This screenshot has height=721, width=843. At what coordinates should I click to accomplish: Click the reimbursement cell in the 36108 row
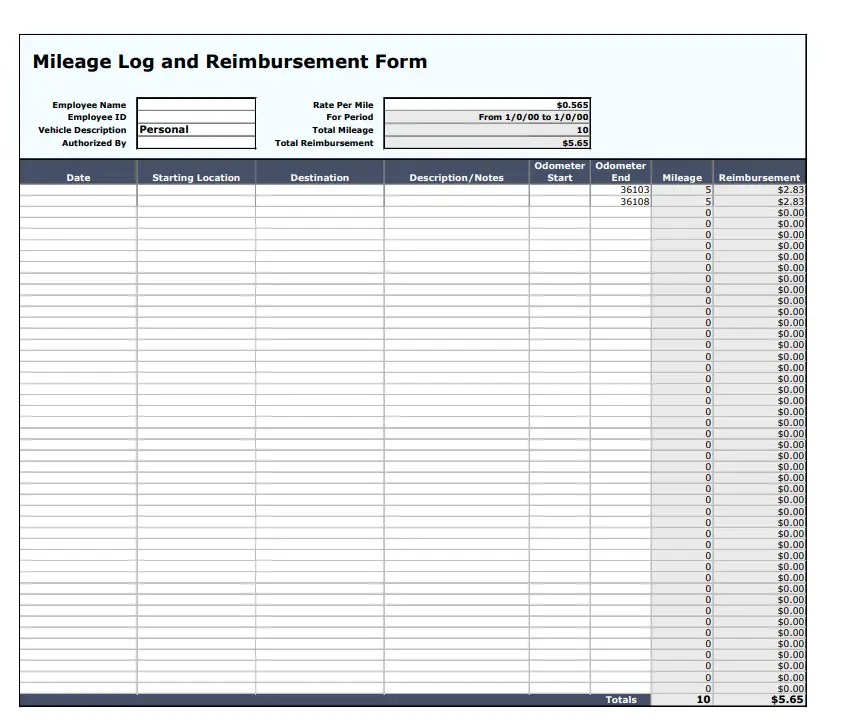point(760,202)
